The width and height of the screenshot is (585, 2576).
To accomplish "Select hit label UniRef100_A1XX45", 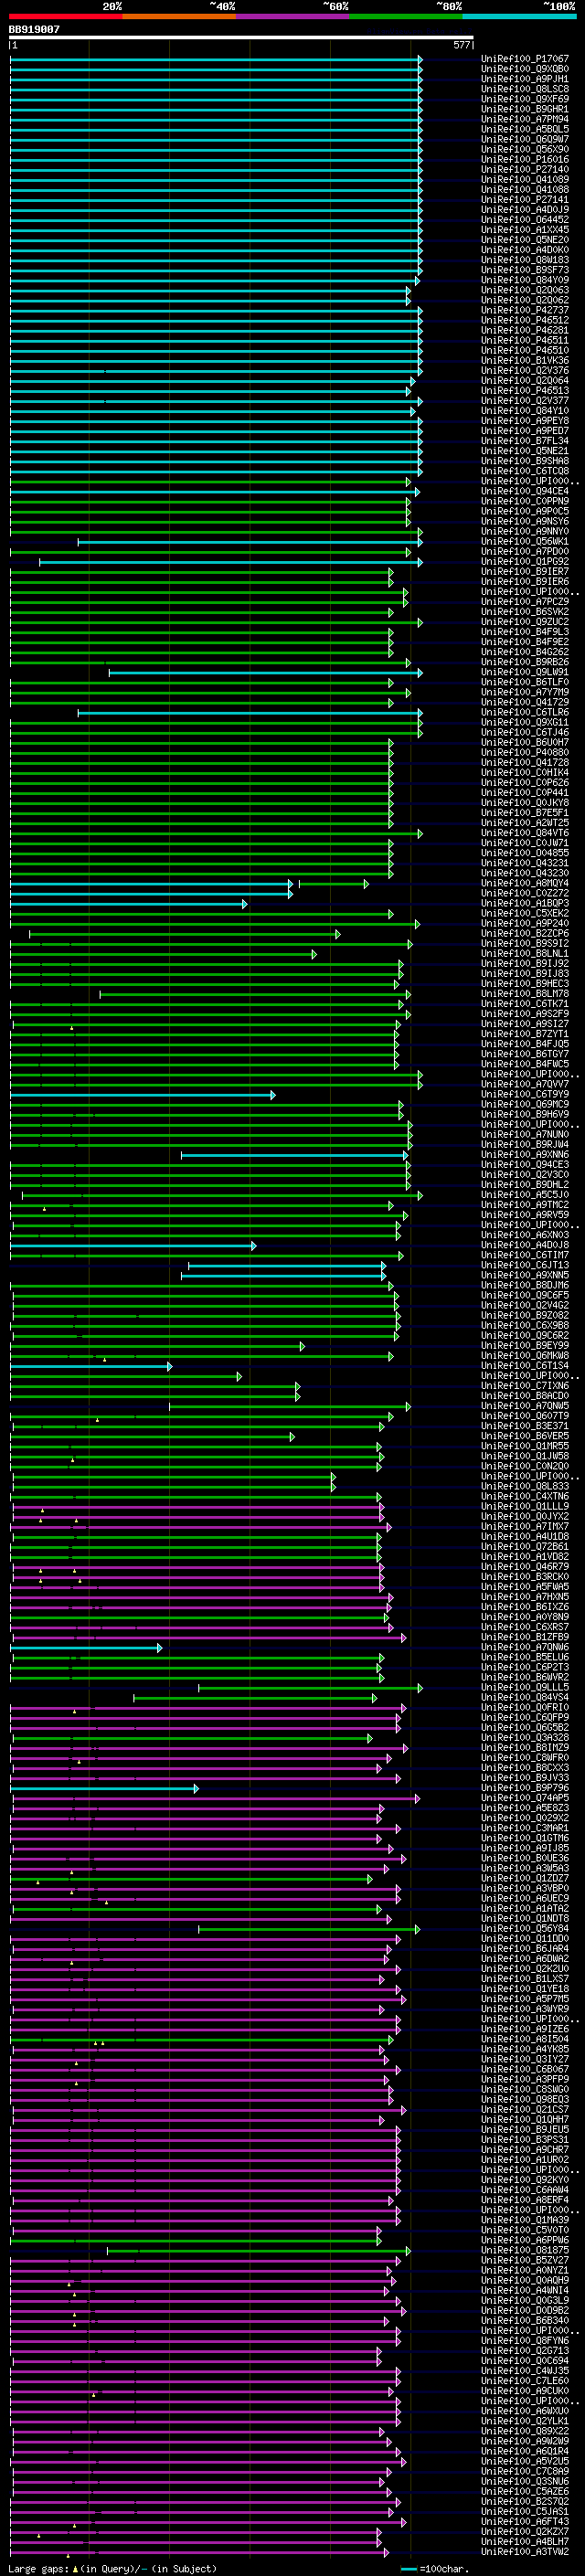I will [x=525, y=230].
